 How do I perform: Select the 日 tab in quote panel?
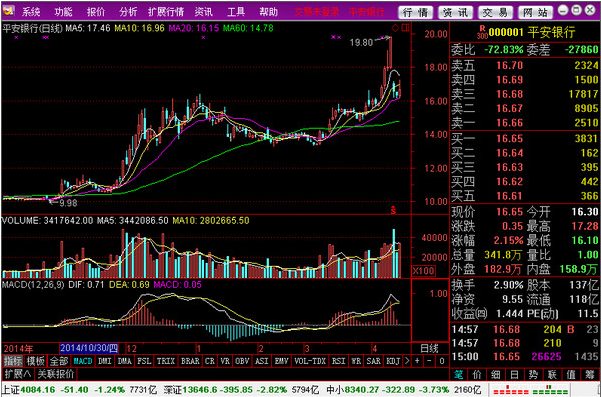pyautogui.click(x=514, y=375)
